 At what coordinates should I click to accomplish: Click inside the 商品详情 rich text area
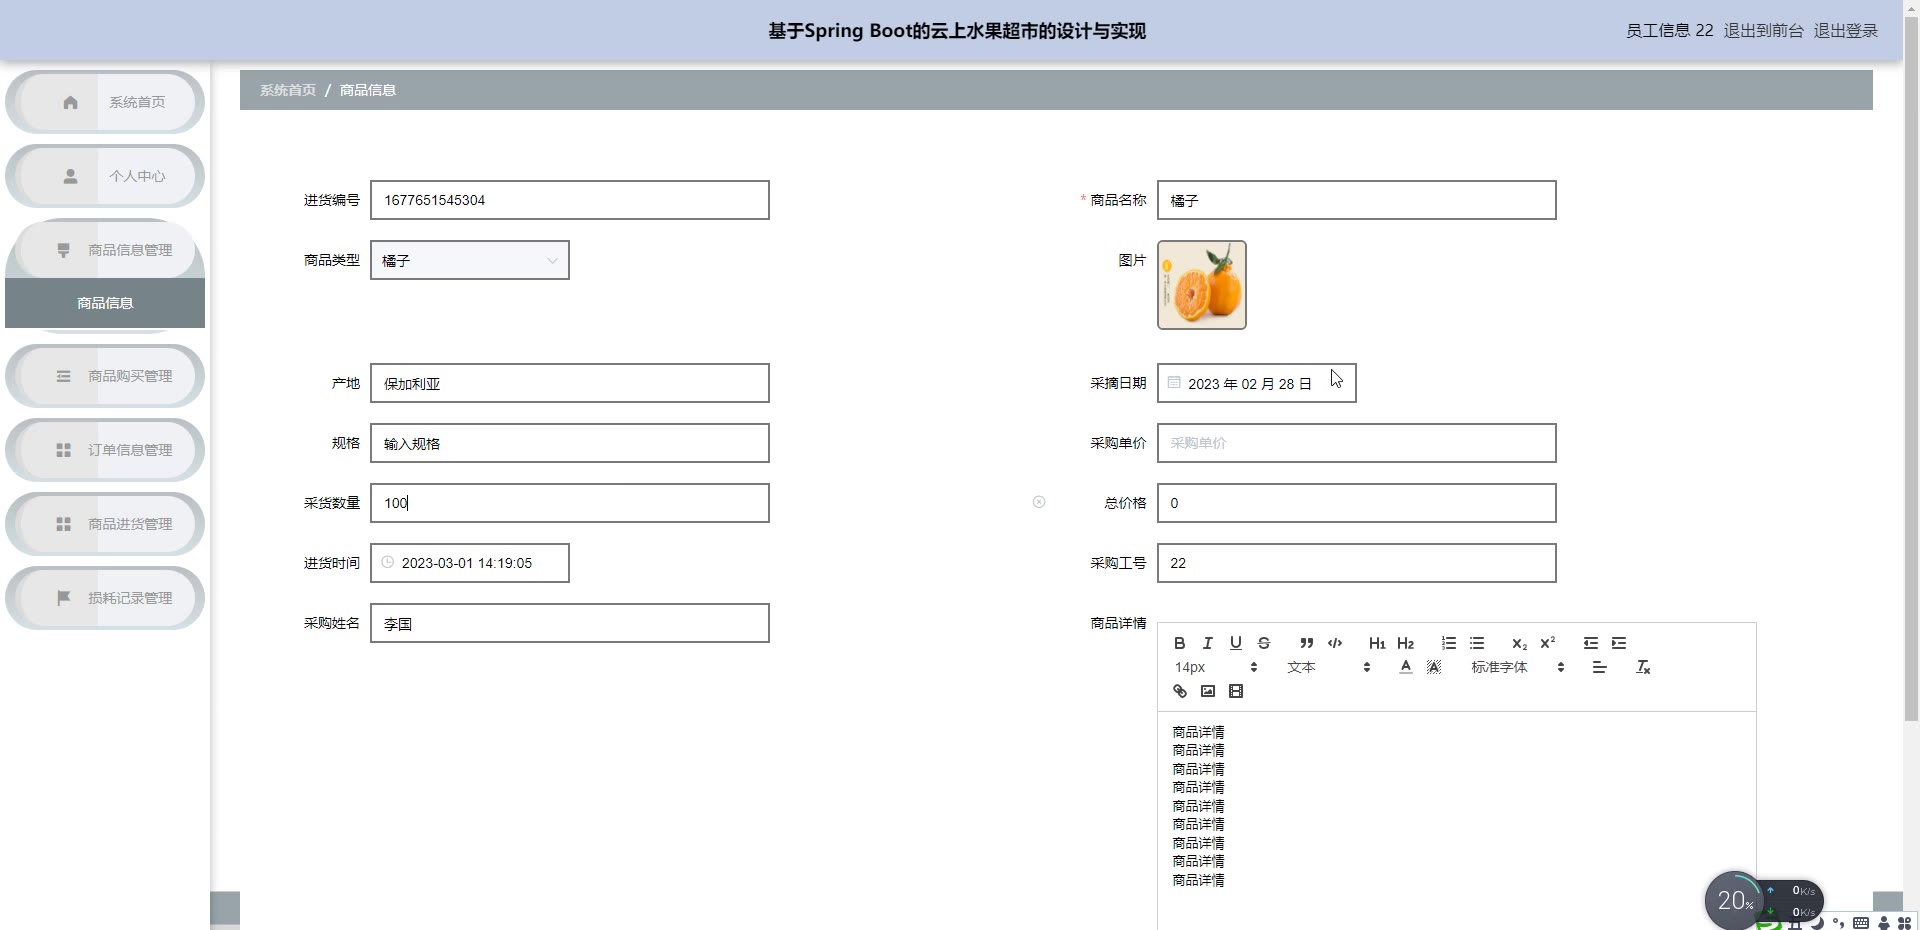[x=1457, y=820]
